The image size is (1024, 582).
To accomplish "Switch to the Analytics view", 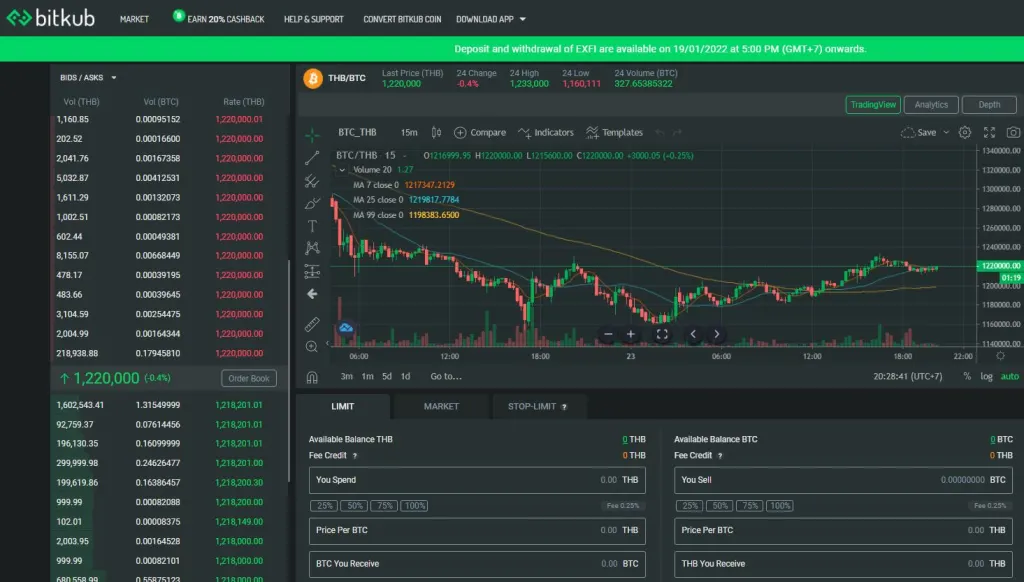I will point(931,105).
